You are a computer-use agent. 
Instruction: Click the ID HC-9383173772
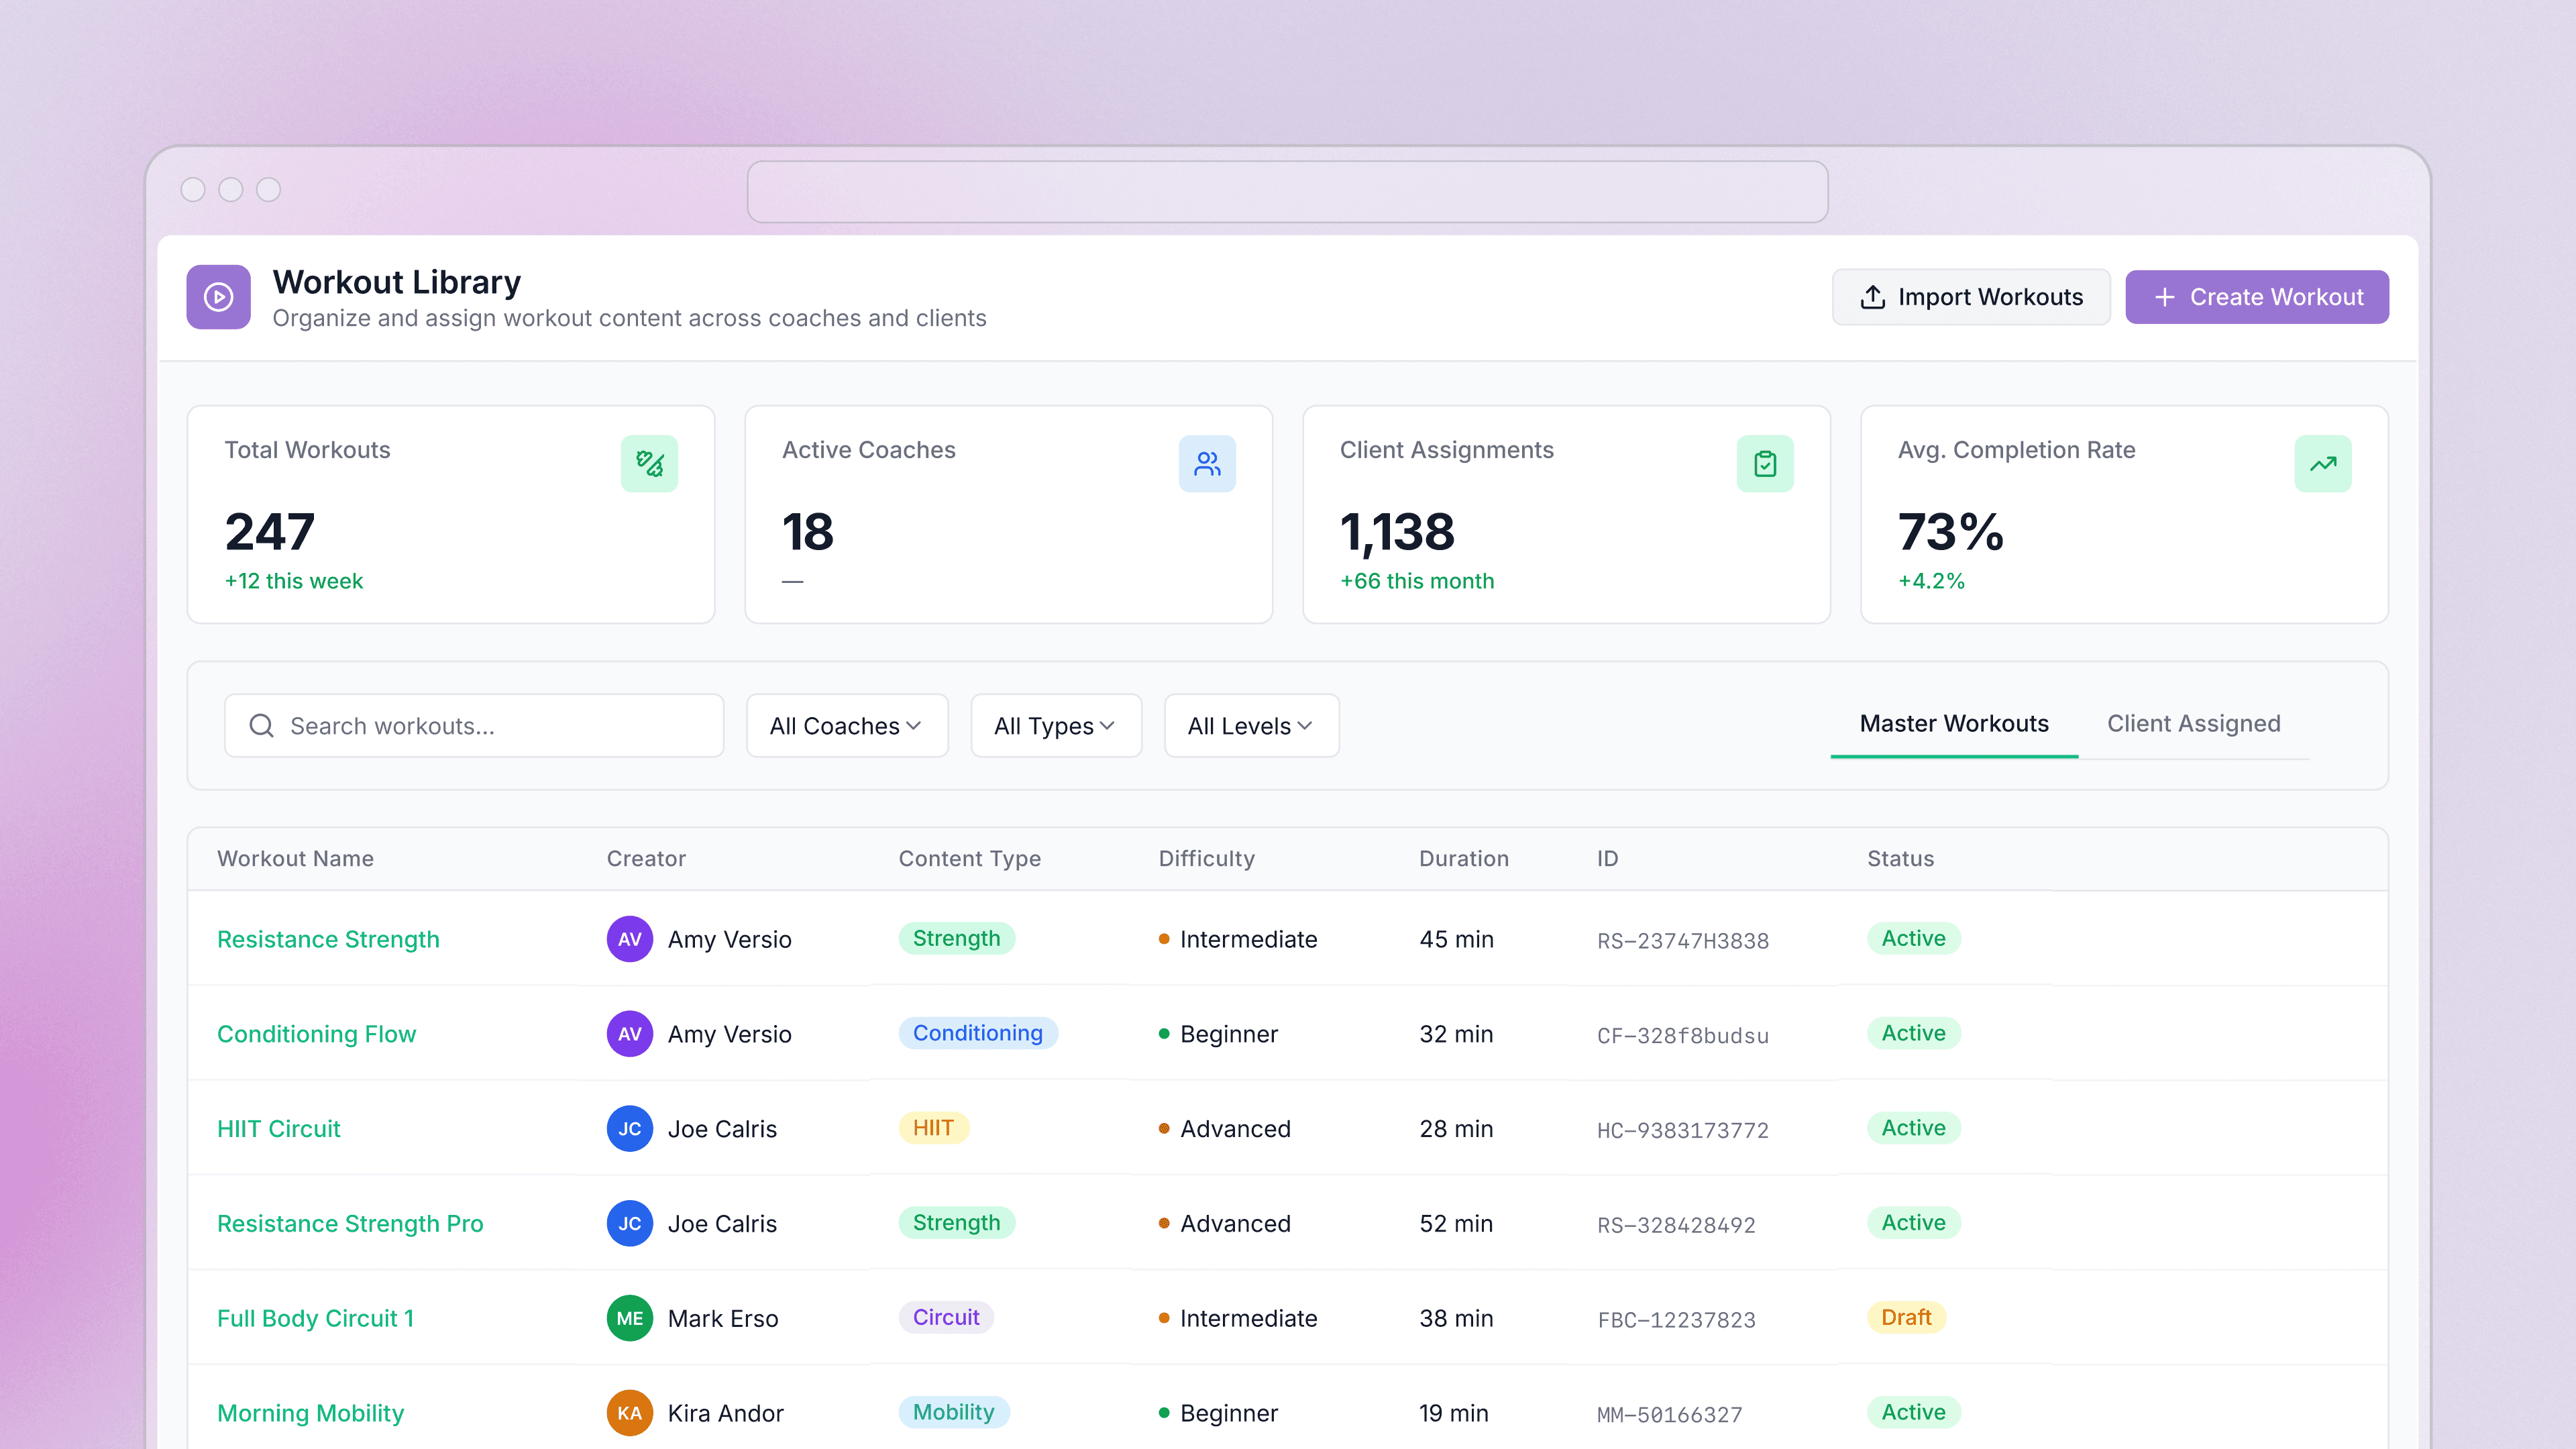point(1683,1131)
